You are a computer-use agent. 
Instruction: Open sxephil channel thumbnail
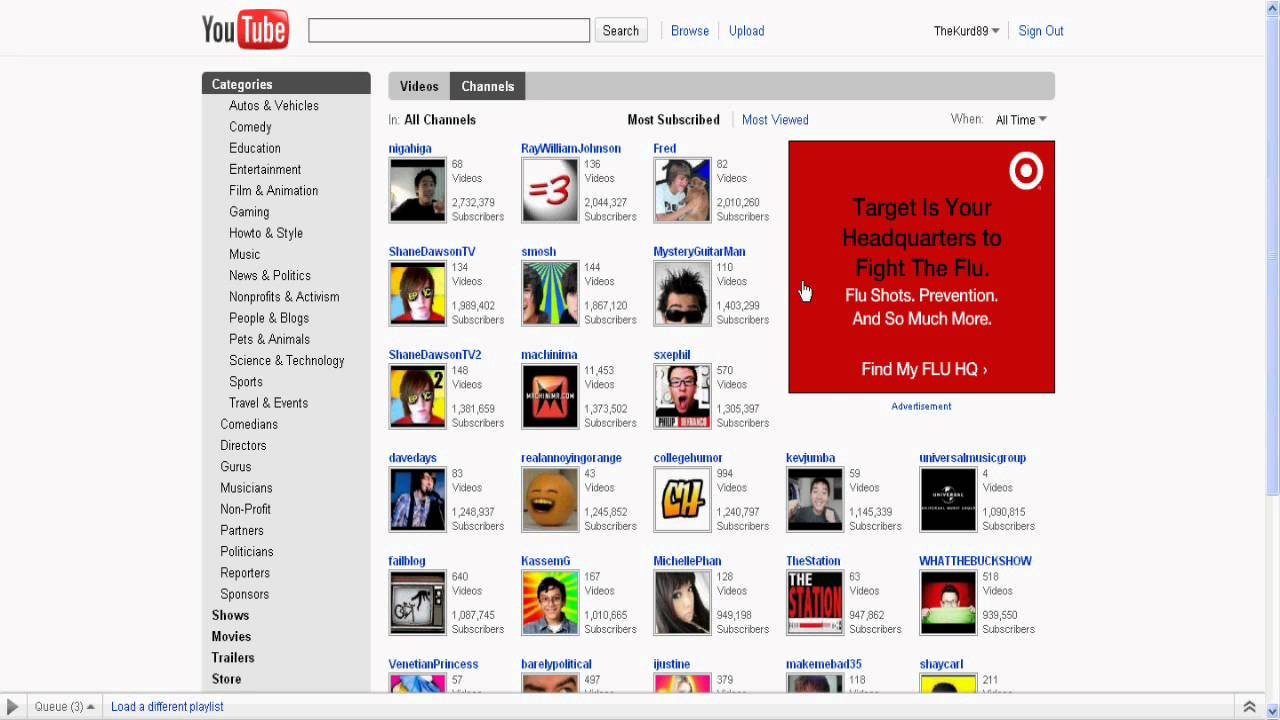pos(682,396)
